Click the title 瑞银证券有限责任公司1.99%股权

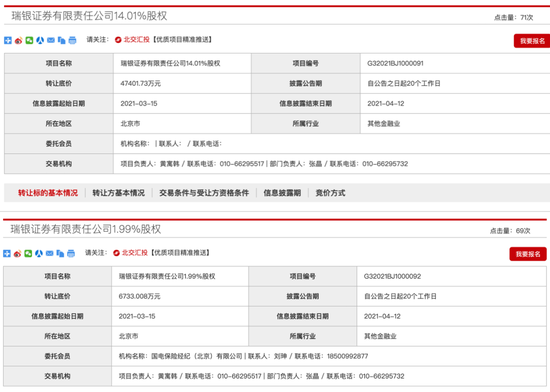click(86, 229)
